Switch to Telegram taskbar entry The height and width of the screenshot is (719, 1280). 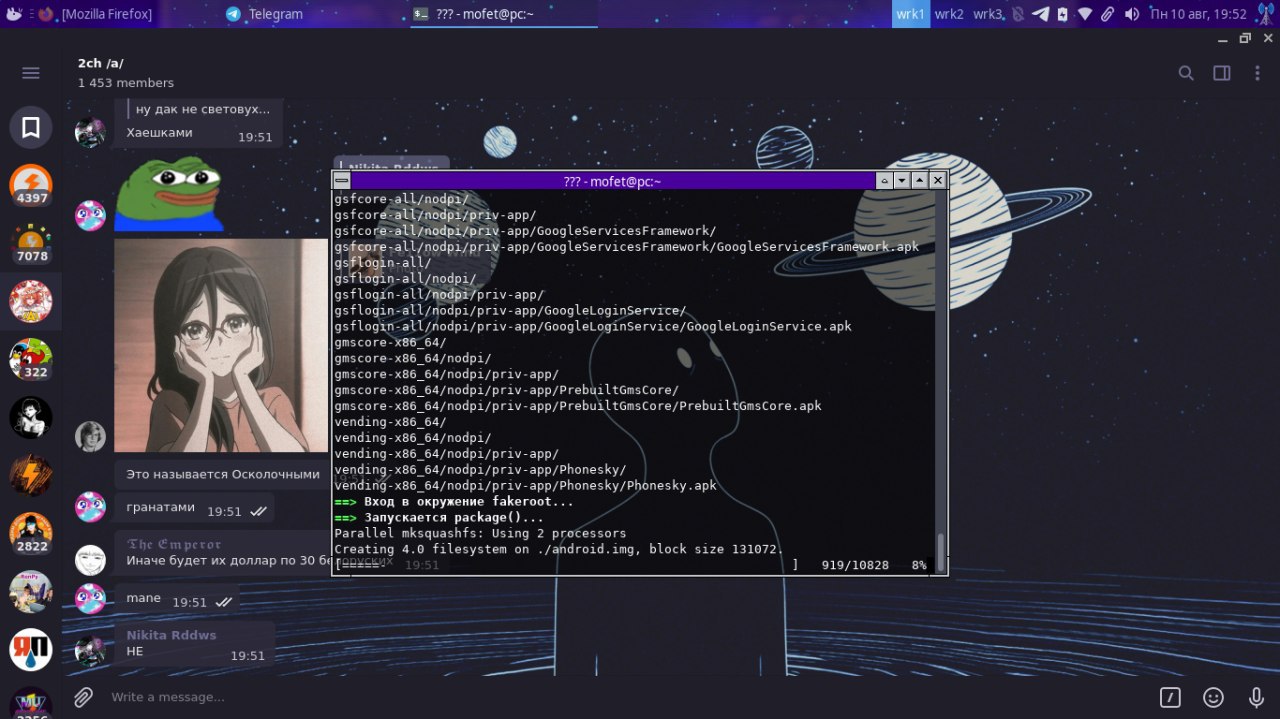tap(264, 14)
